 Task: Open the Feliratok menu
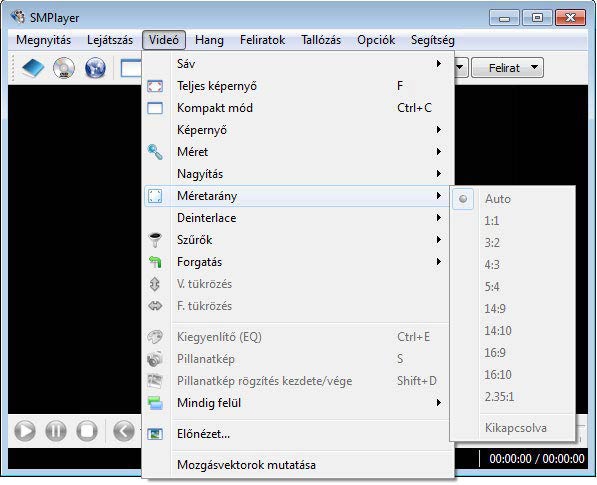tap(262, 40)
